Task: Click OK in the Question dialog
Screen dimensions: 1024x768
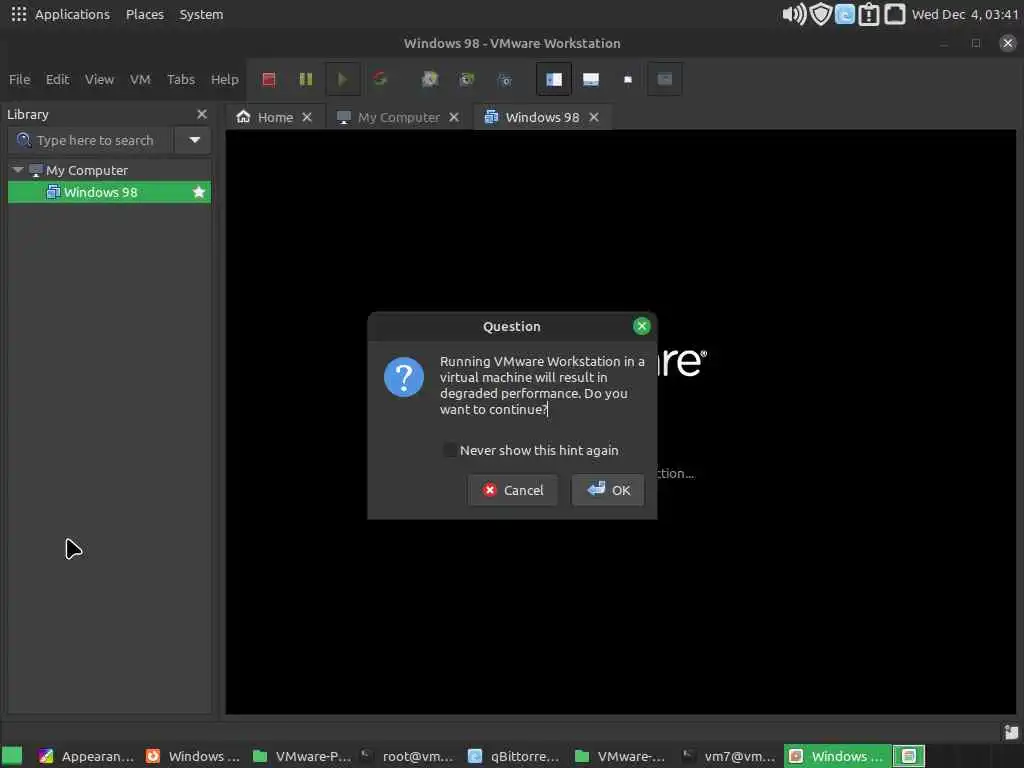Action: [608, 490]
